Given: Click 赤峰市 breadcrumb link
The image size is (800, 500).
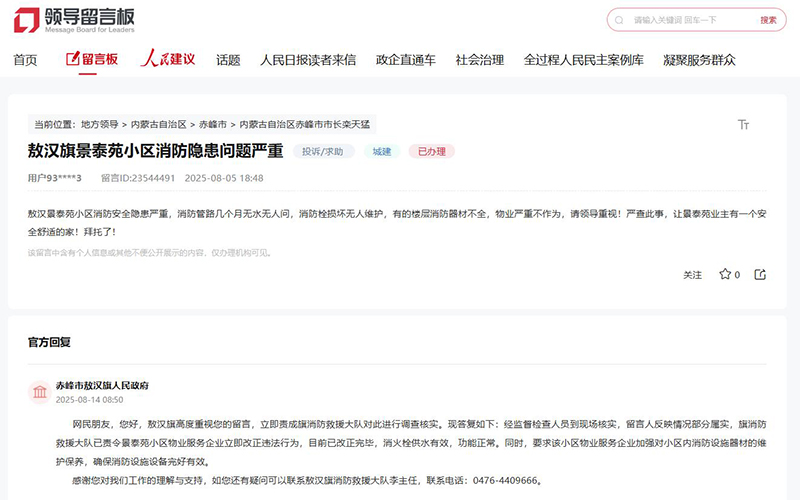Looking at the screenshot, I should (211, 125).
